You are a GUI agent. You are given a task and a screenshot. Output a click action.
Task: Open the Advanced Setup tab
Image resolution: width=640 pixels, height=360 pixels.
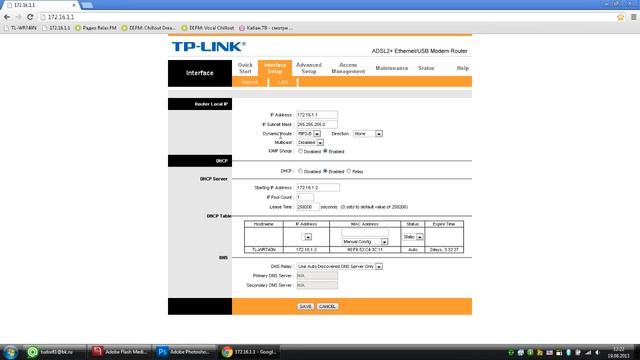click(x=309, y=68)
